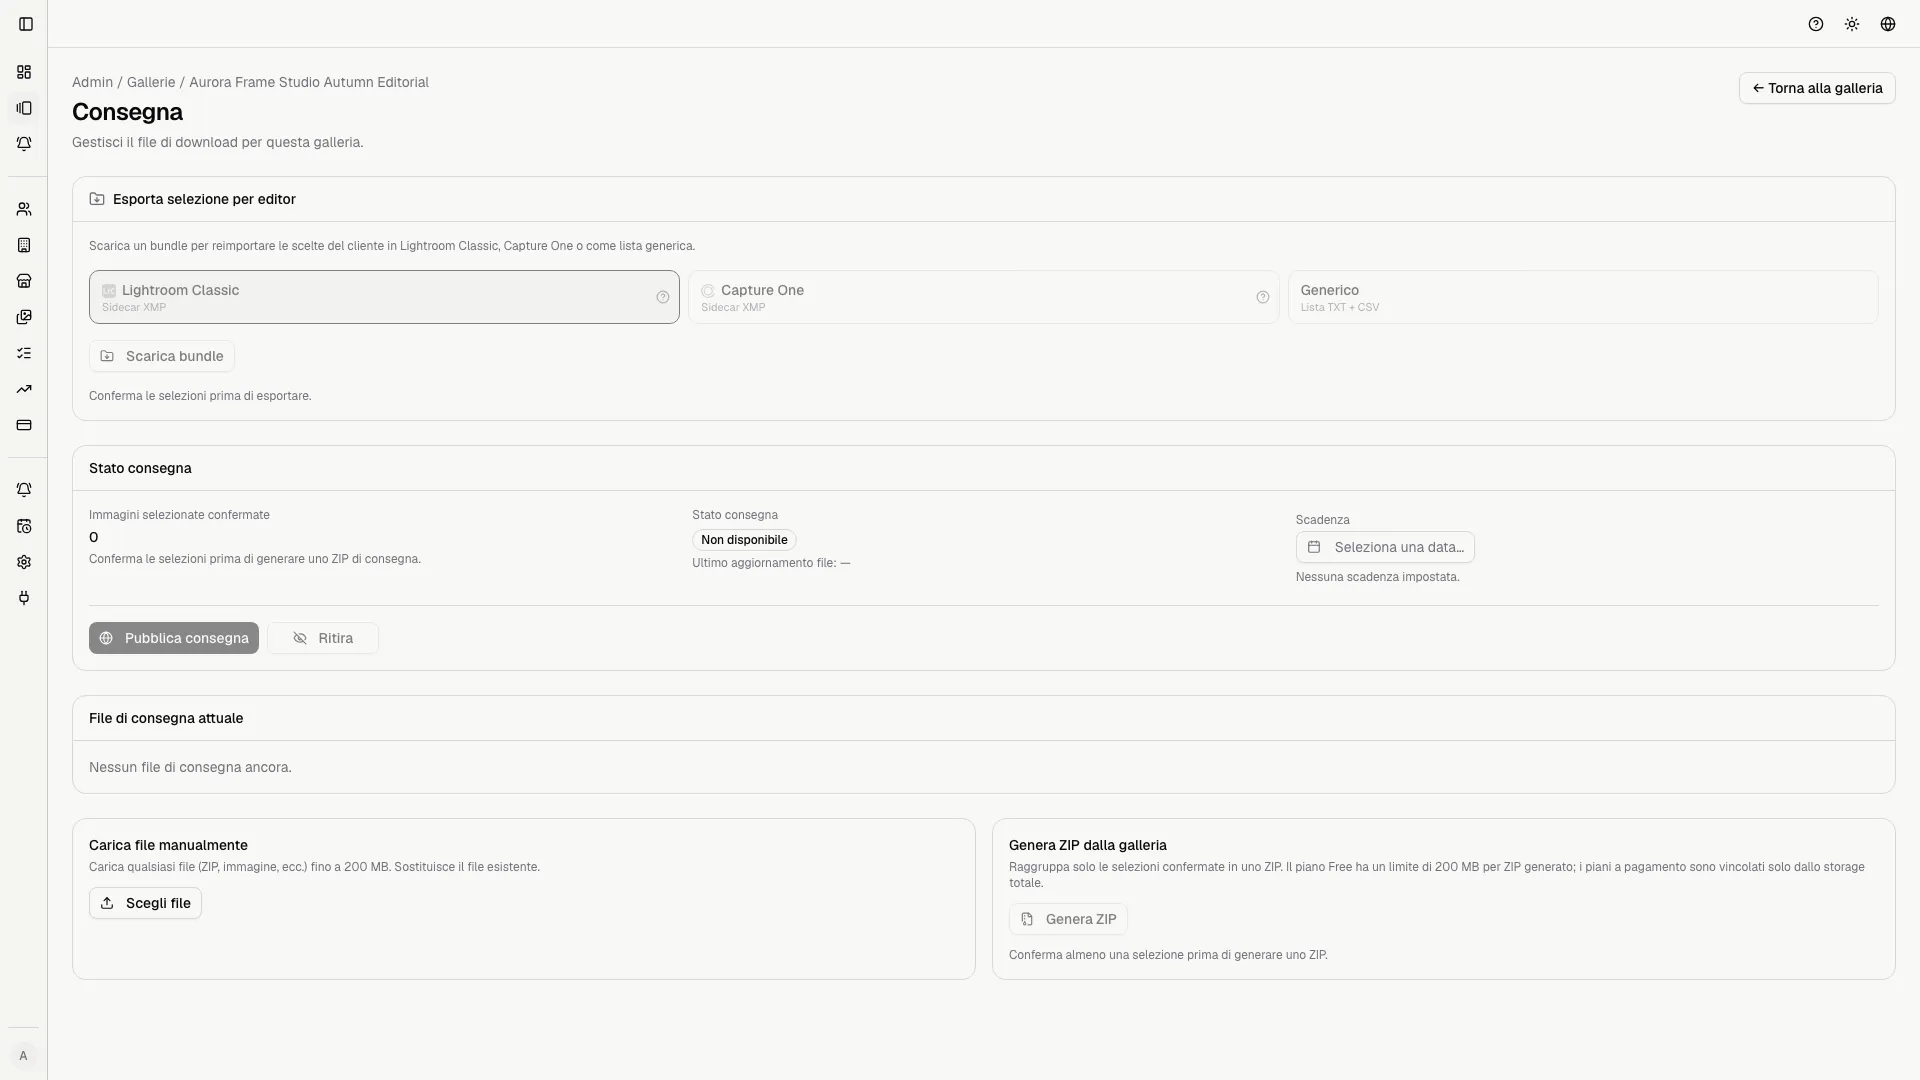The image size is (1920, 1080).
Task: Click the Scarica bundle button
Action: pos(162,356)
